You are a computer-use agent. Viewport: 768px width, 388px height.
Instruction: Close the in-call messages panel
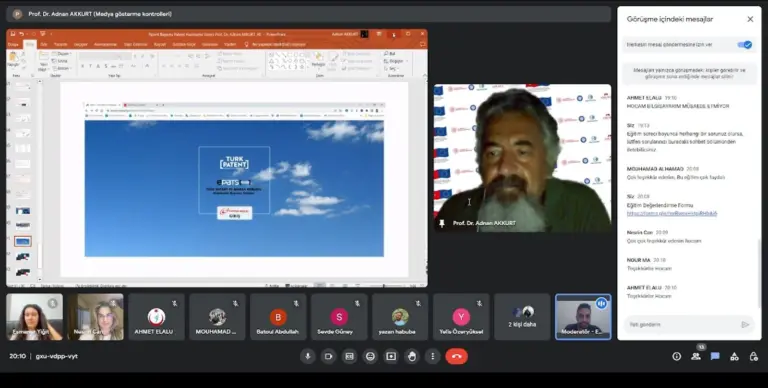point(750,19)
